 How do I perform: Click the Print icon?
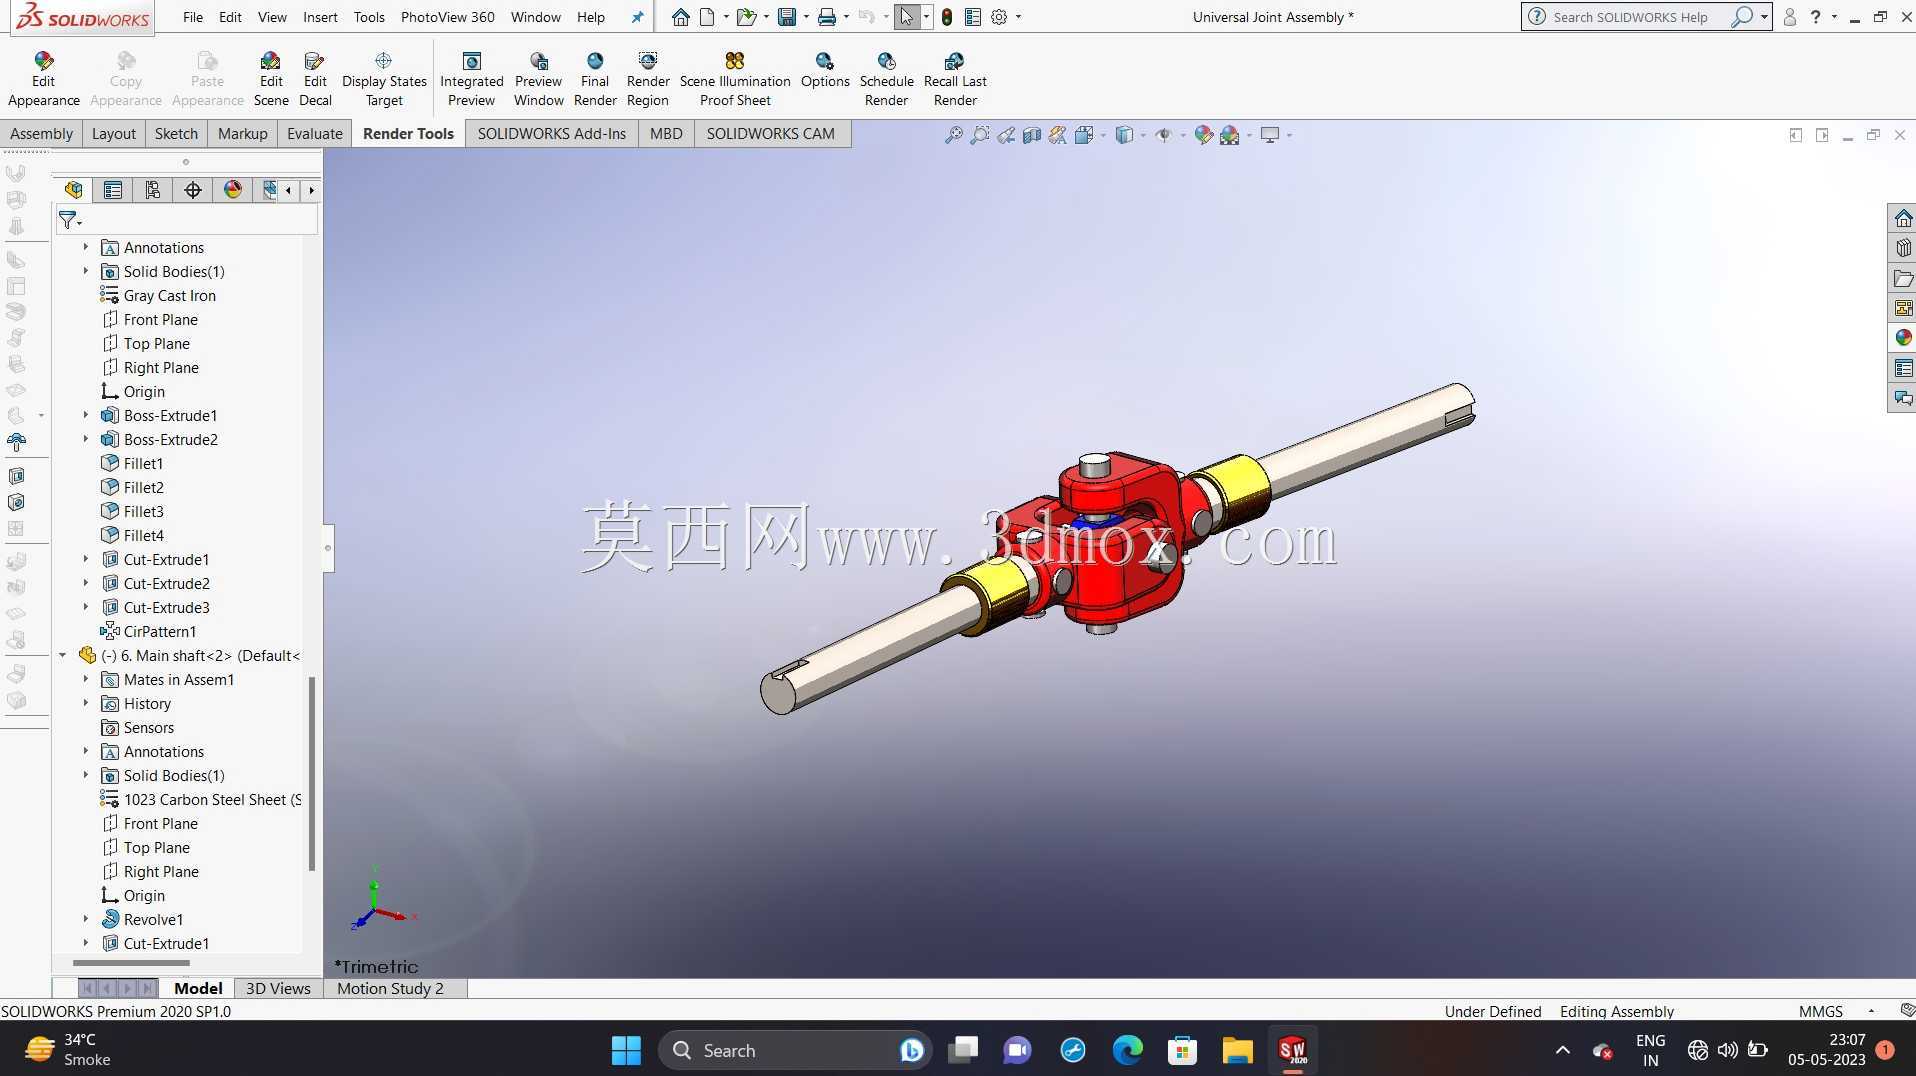[x=827, y=17]
